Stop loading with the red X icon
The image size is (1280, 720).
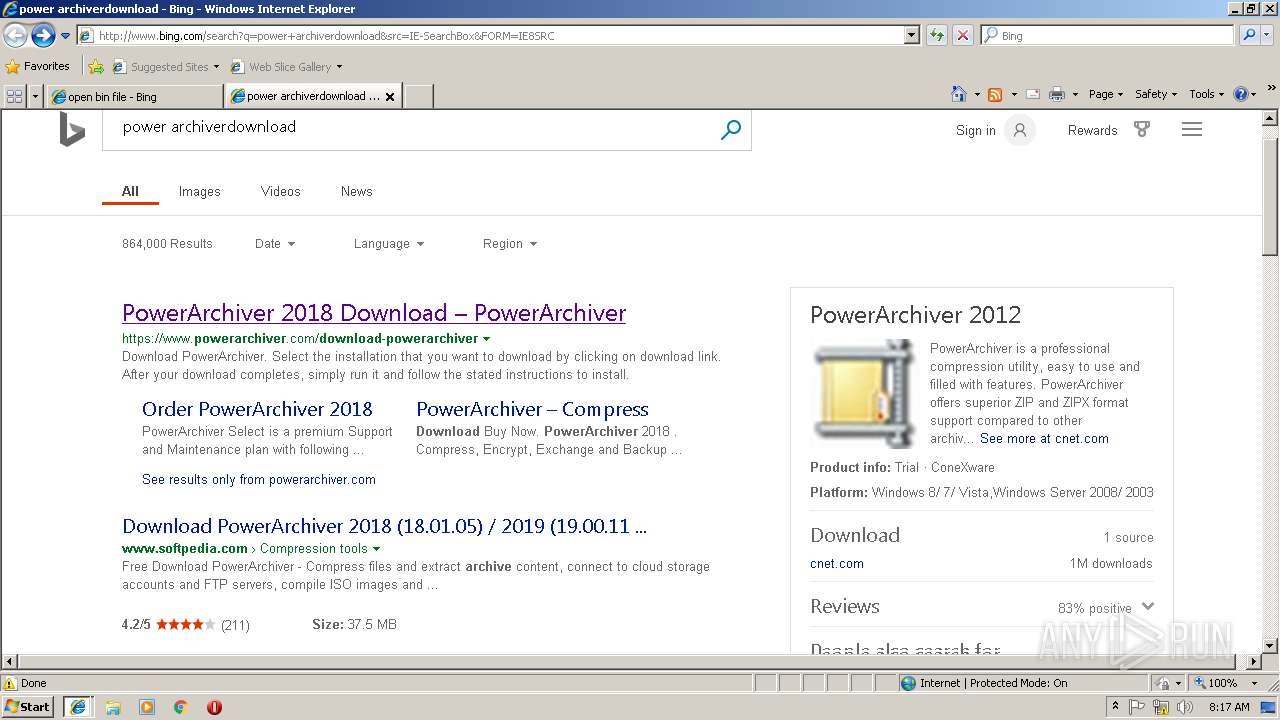[x=962, y=35]
